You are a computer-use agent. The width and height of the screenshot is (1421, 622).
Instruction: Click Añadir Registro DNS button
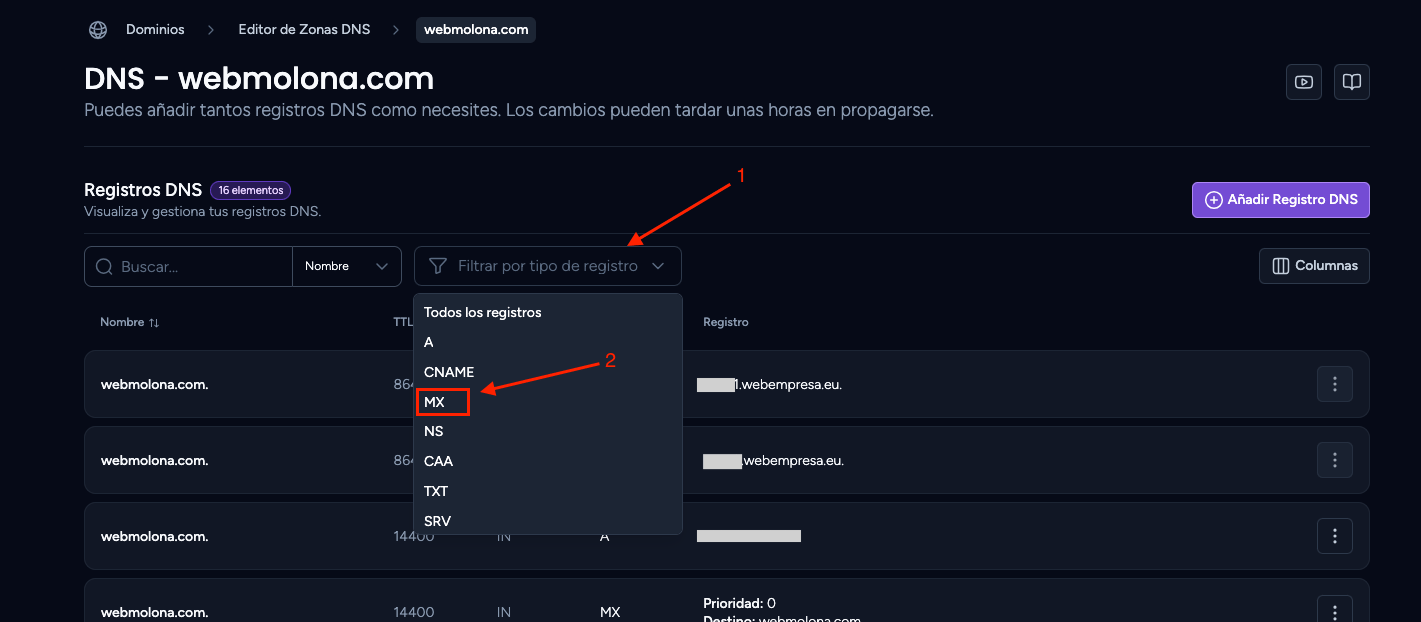click(1281, 200)
